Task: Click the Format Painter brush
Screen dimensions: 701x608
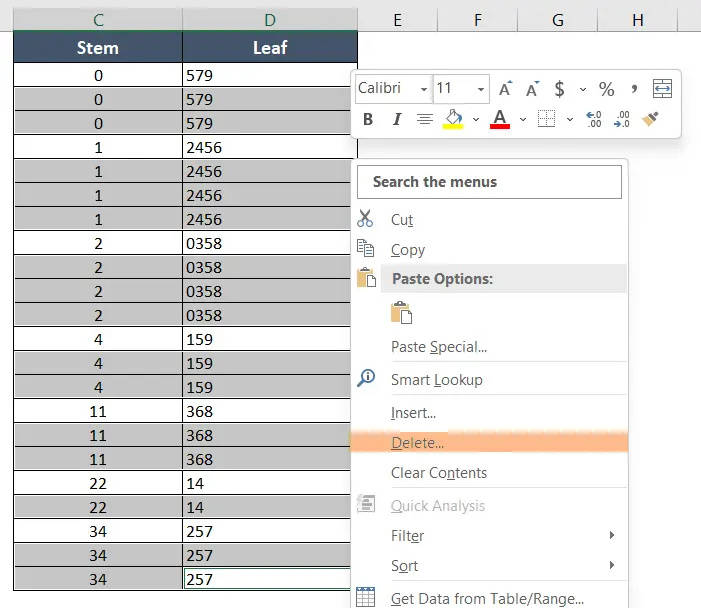Action: (650, 119)
